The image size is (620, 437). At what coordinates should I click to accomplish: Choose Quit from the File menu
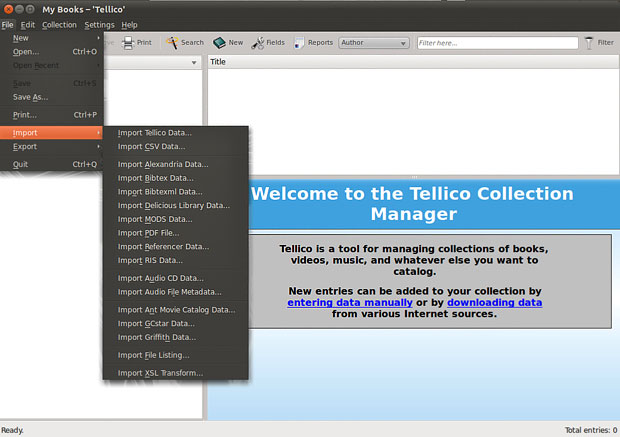click(x=51, y=165)
